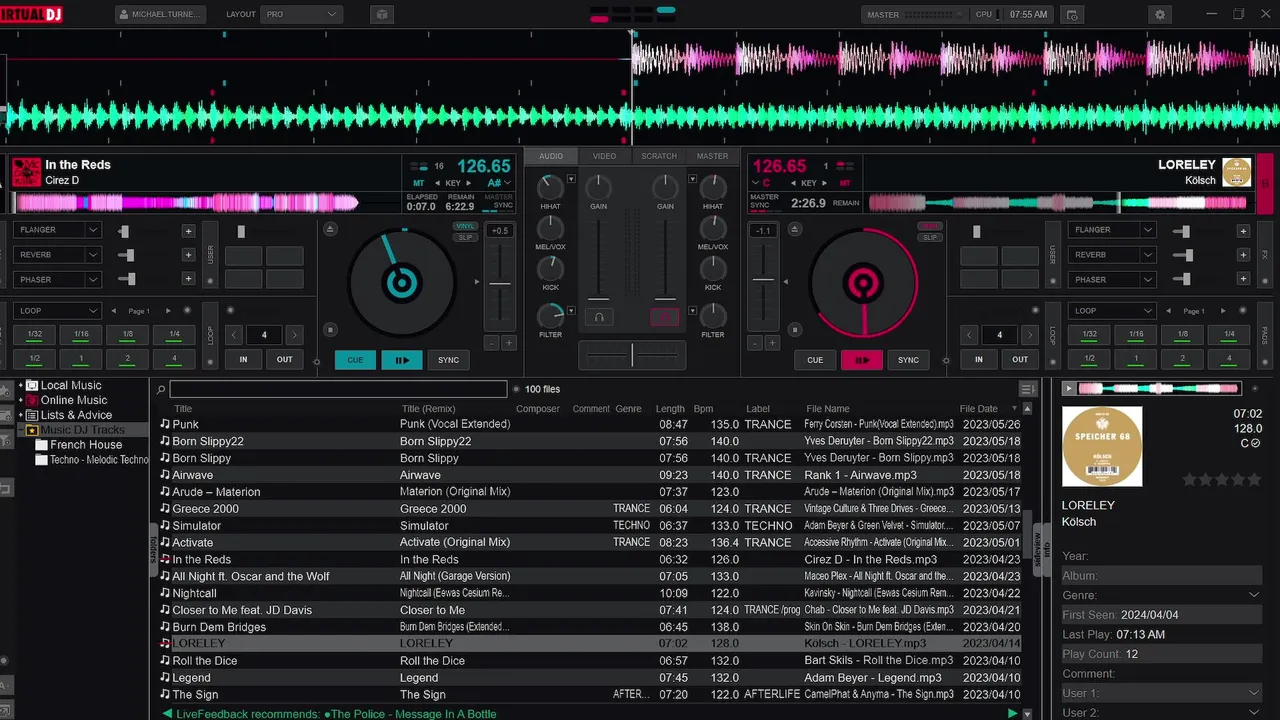The width and height of the screenshot is (1280, 720).
Task: Open left deck FLANGER effect dropdown
Action: [x=58, y=230]
